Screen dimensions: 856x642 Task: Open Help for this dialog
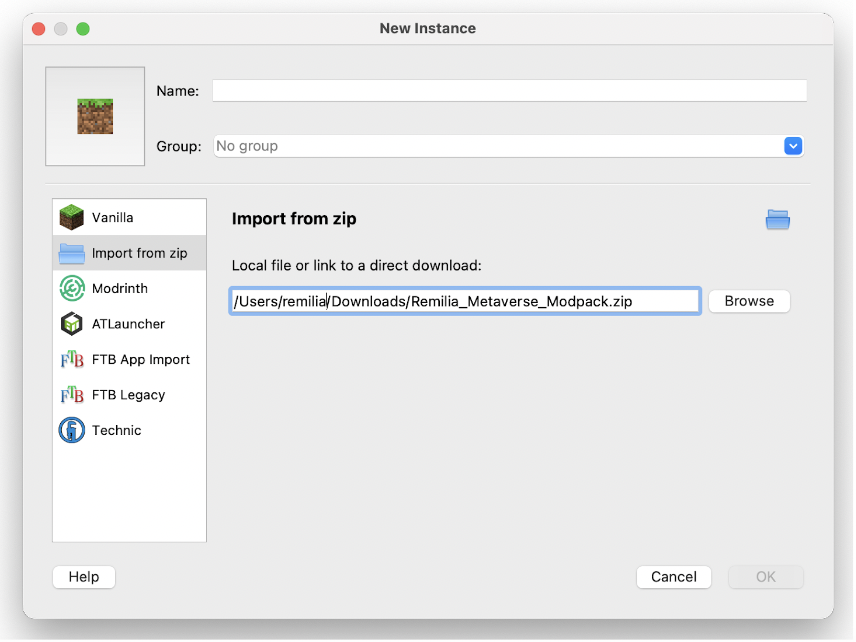[x=84, y=576]
